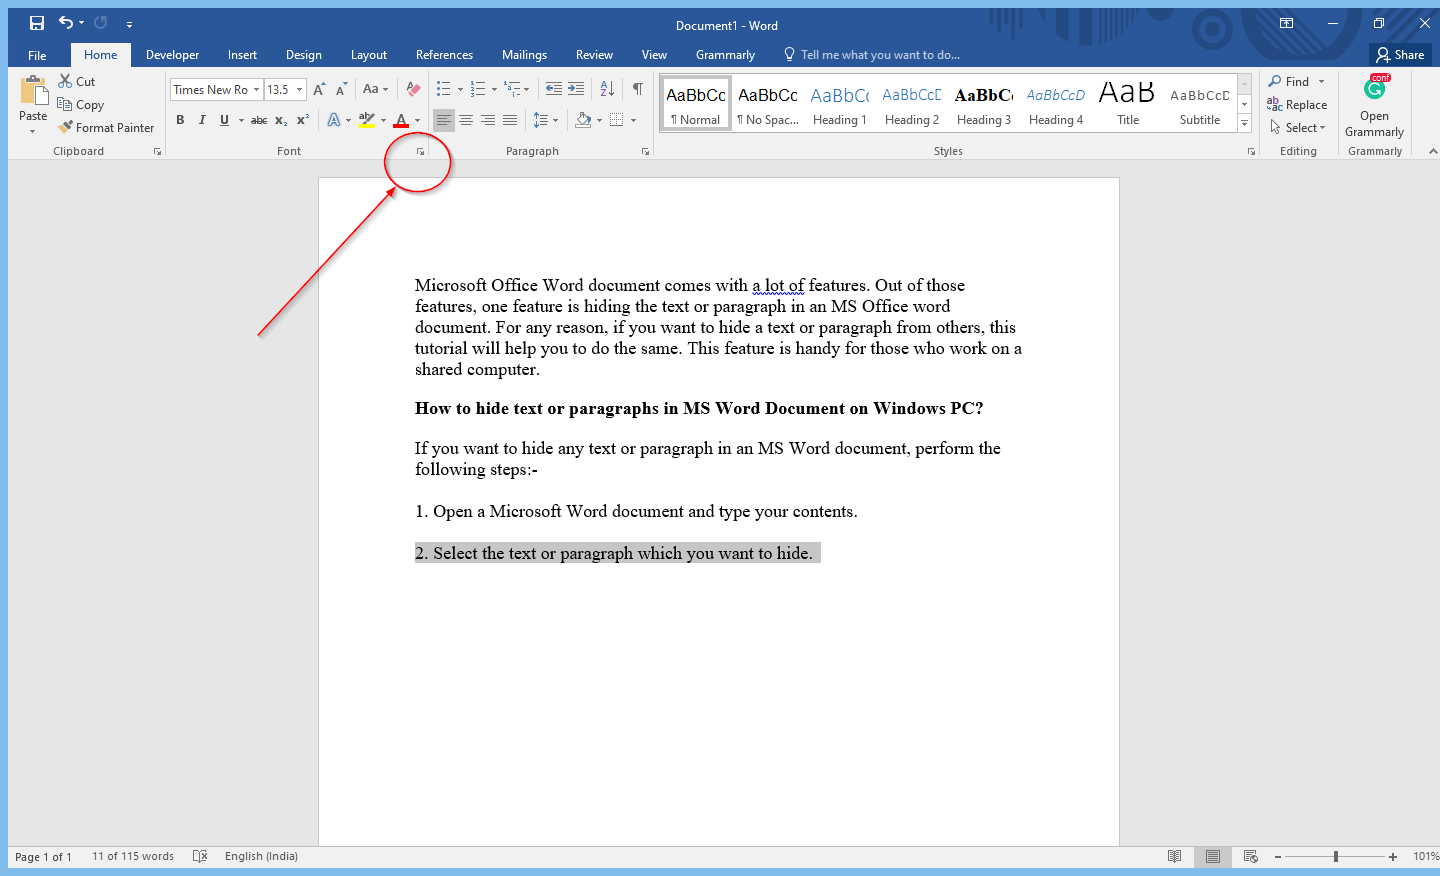Toggle Superscript formatting

pyautogui.click(x=303, y=120)
